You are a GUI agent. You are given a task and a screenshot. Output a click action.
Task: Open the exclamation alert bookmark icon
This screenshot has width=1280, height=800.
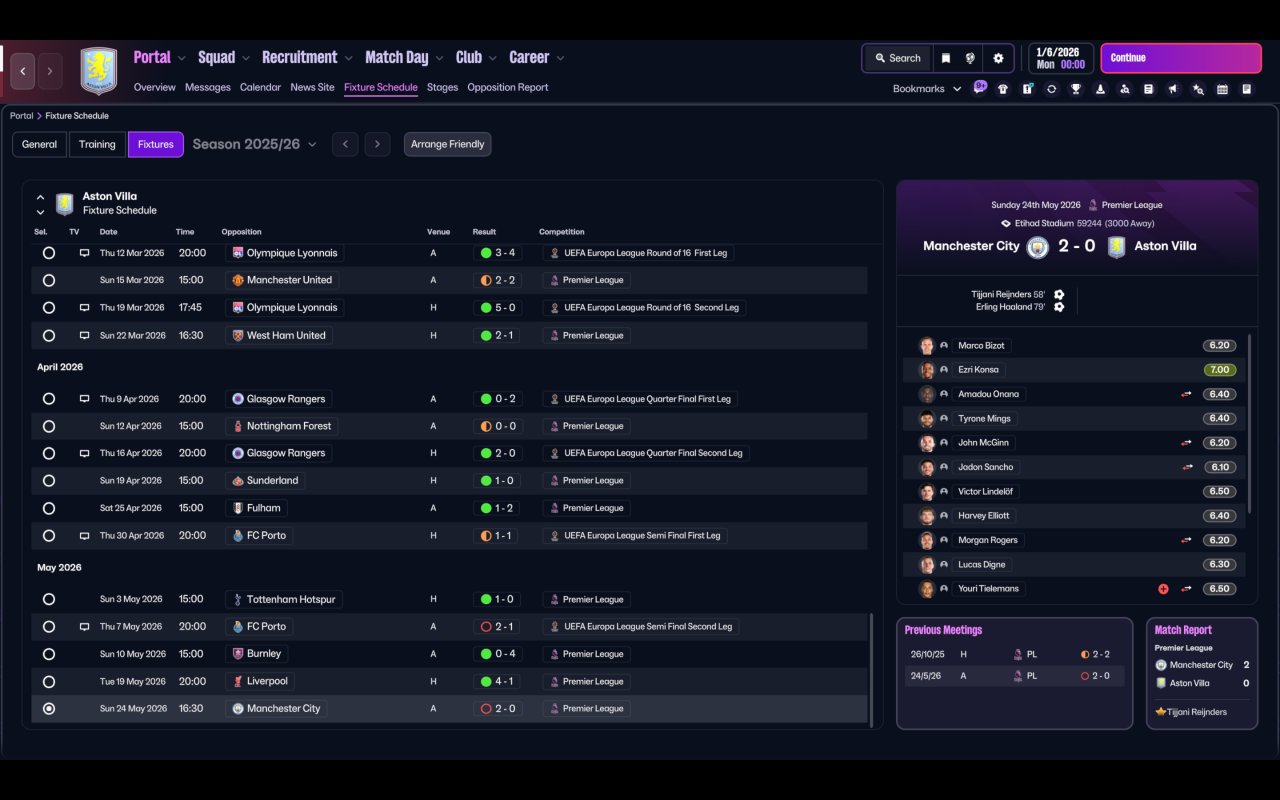click(1027, 89)
